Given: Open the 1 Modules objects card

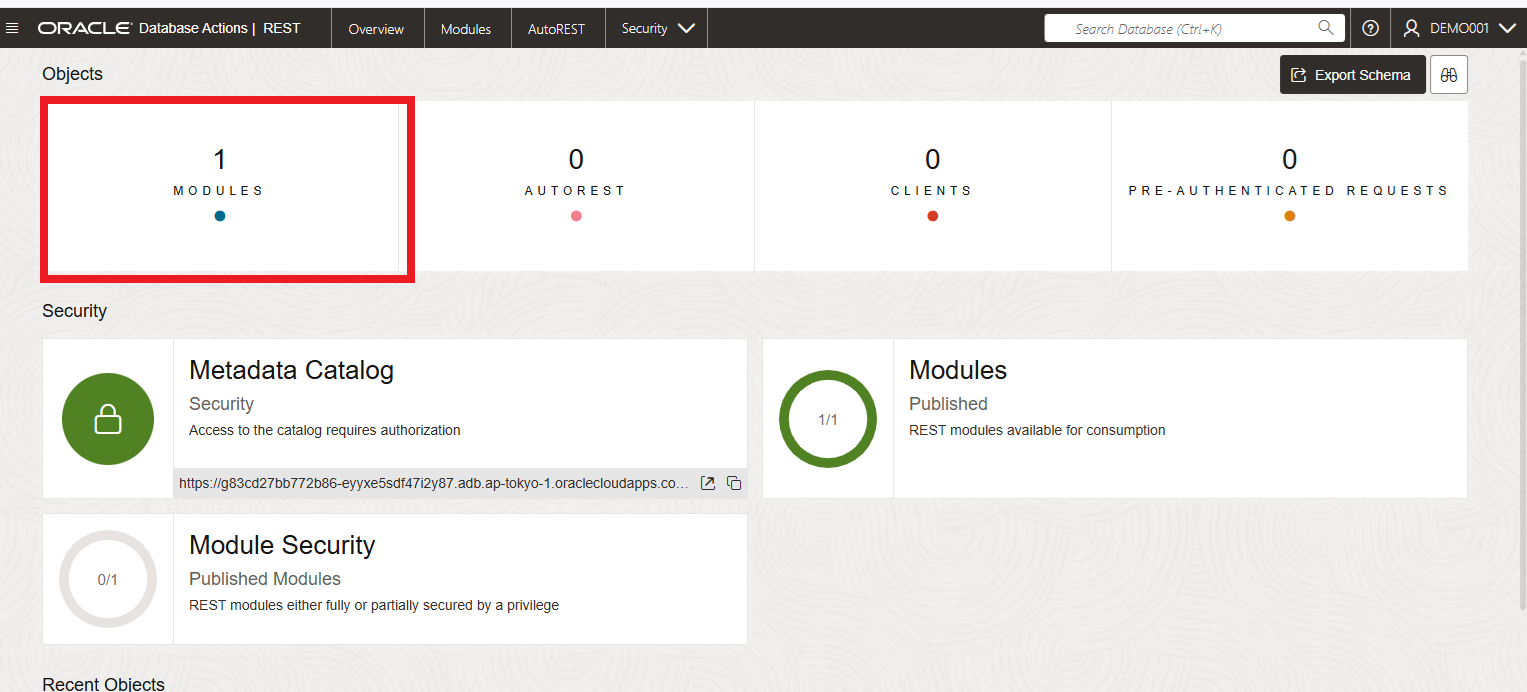Looking at the screenshot, I should (x=220, y=186).
